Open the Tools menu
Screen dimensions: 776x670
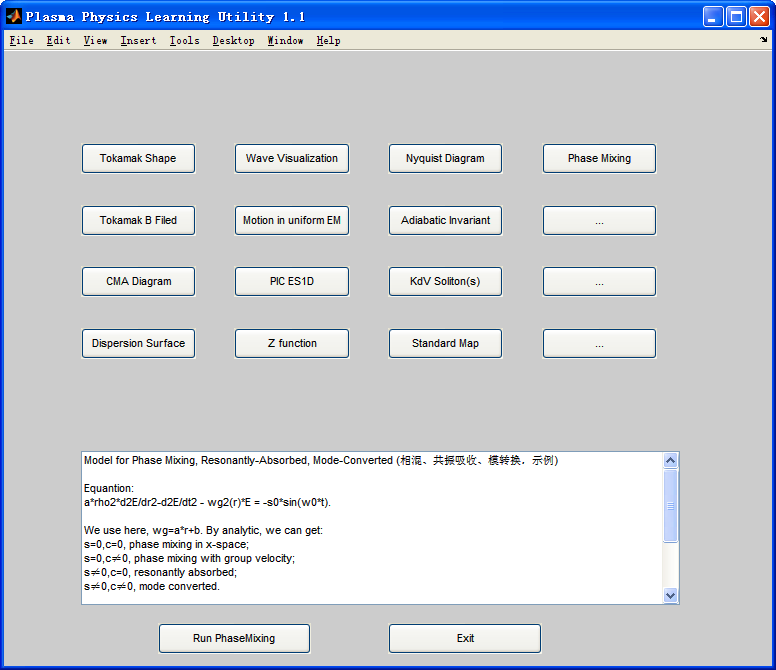[x=184, y=41]
